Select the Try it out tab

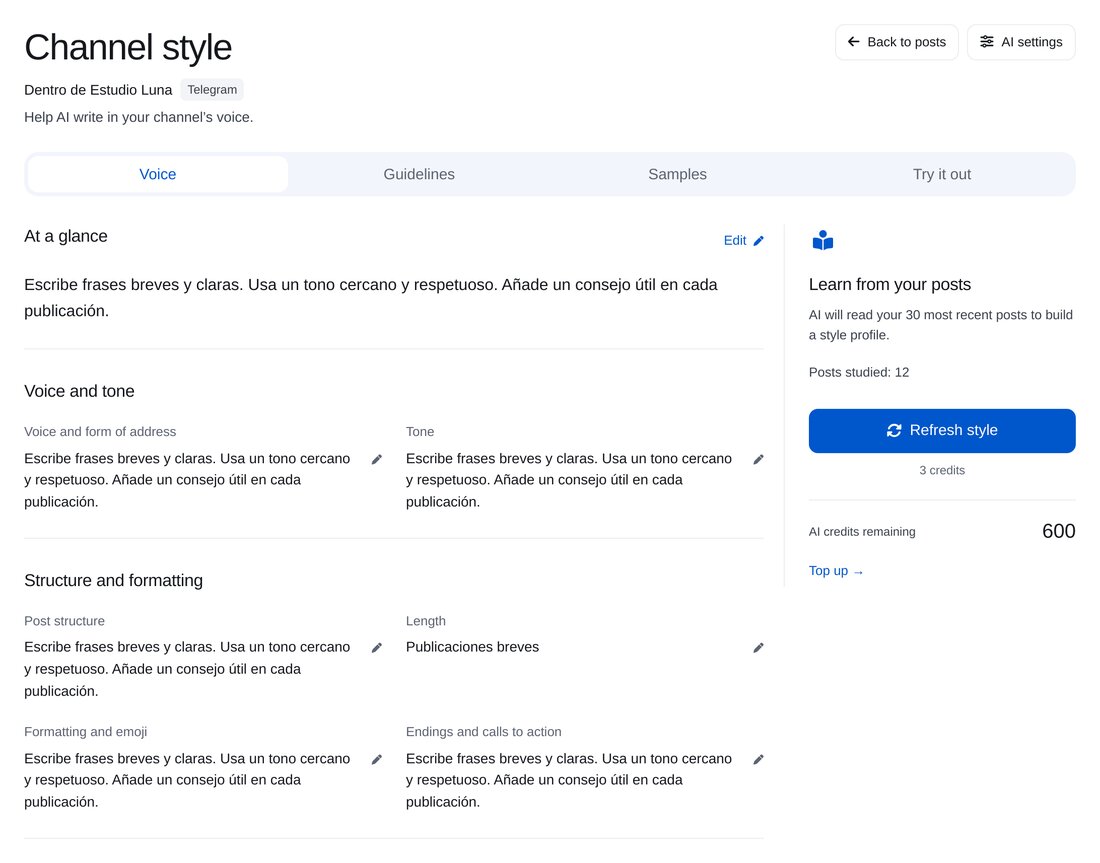point(941,174)
